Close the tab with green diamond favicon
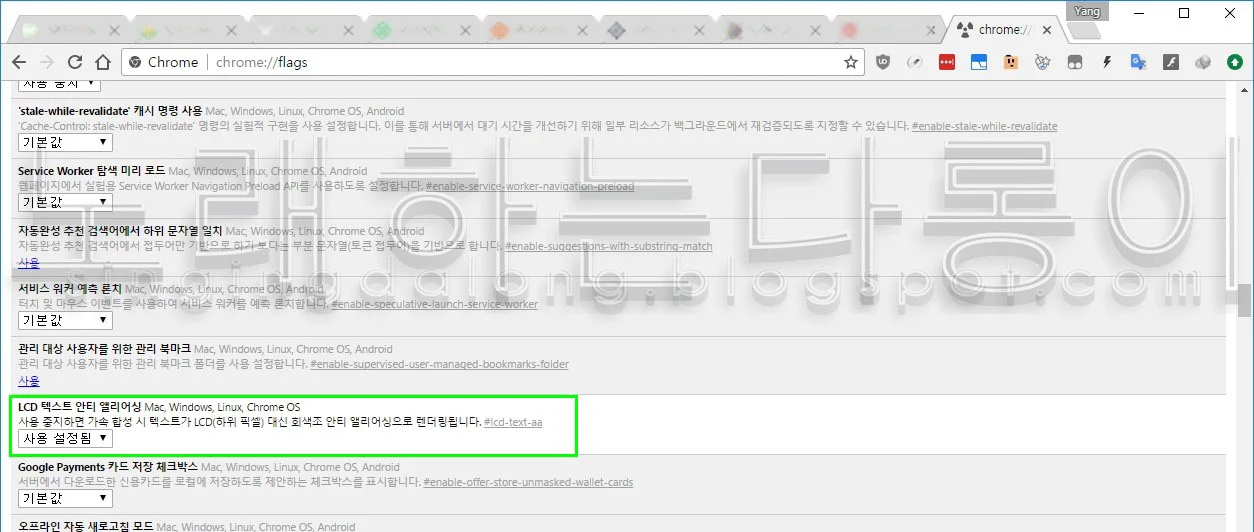This screenshot has width=1254, height=532. point(464,30)
